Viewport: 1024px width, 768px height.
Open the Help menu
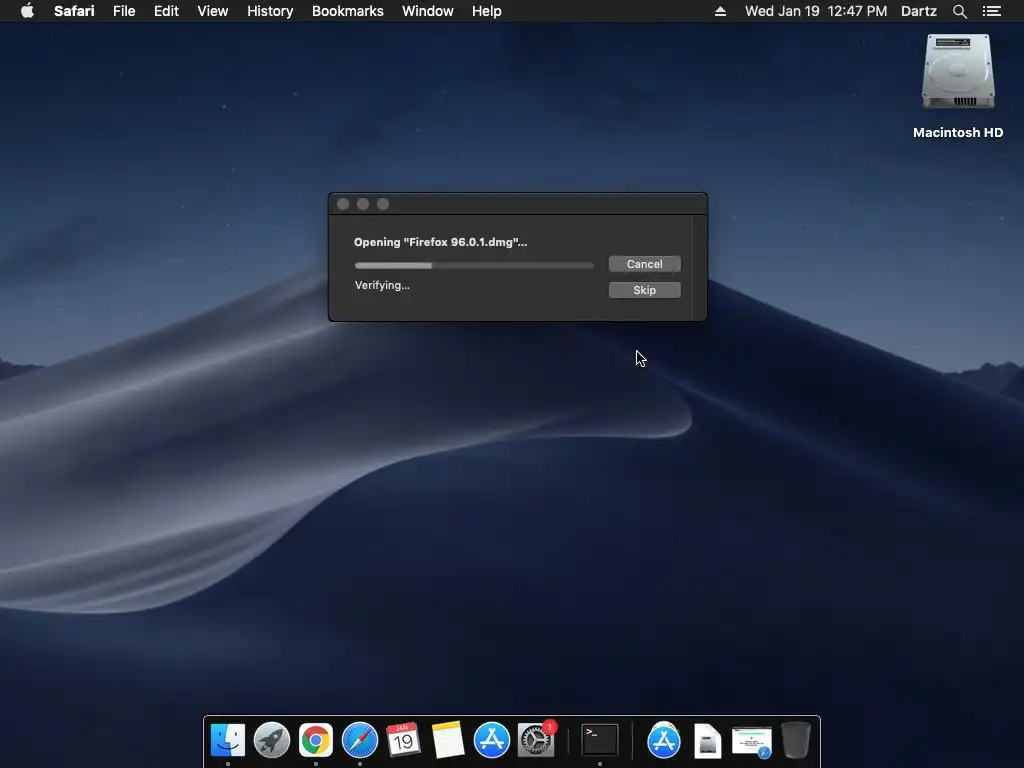(487, 11)
